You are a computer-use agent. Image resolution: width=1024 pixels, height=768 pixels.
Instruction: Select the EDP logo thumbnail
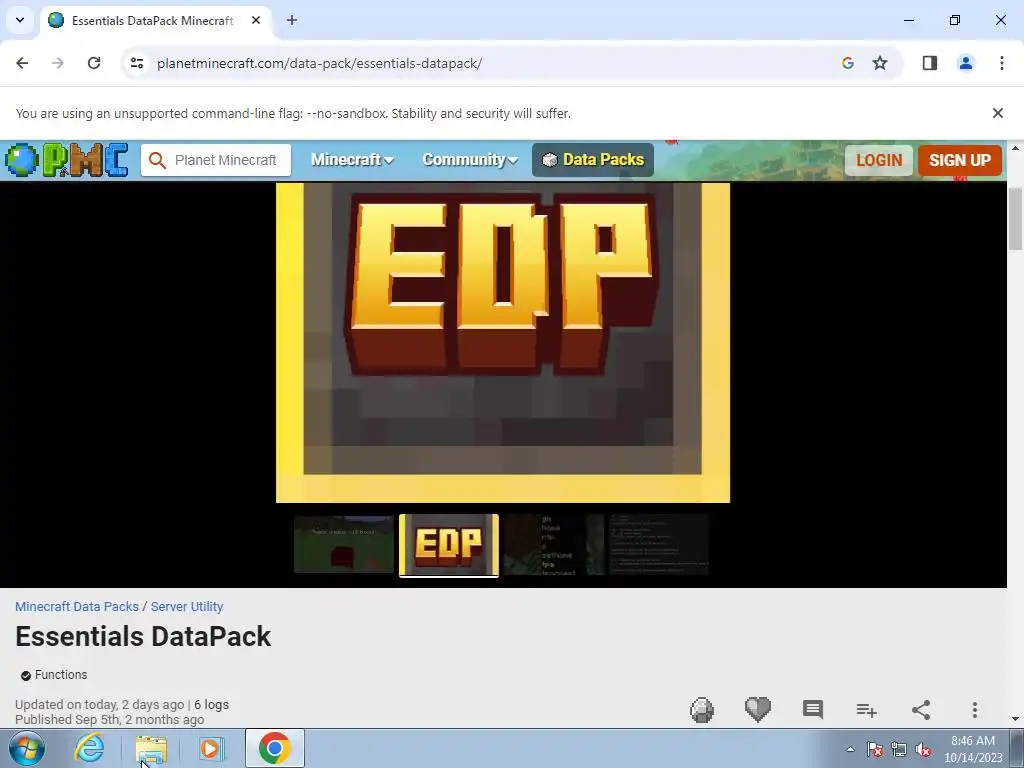tap(449, 545)
